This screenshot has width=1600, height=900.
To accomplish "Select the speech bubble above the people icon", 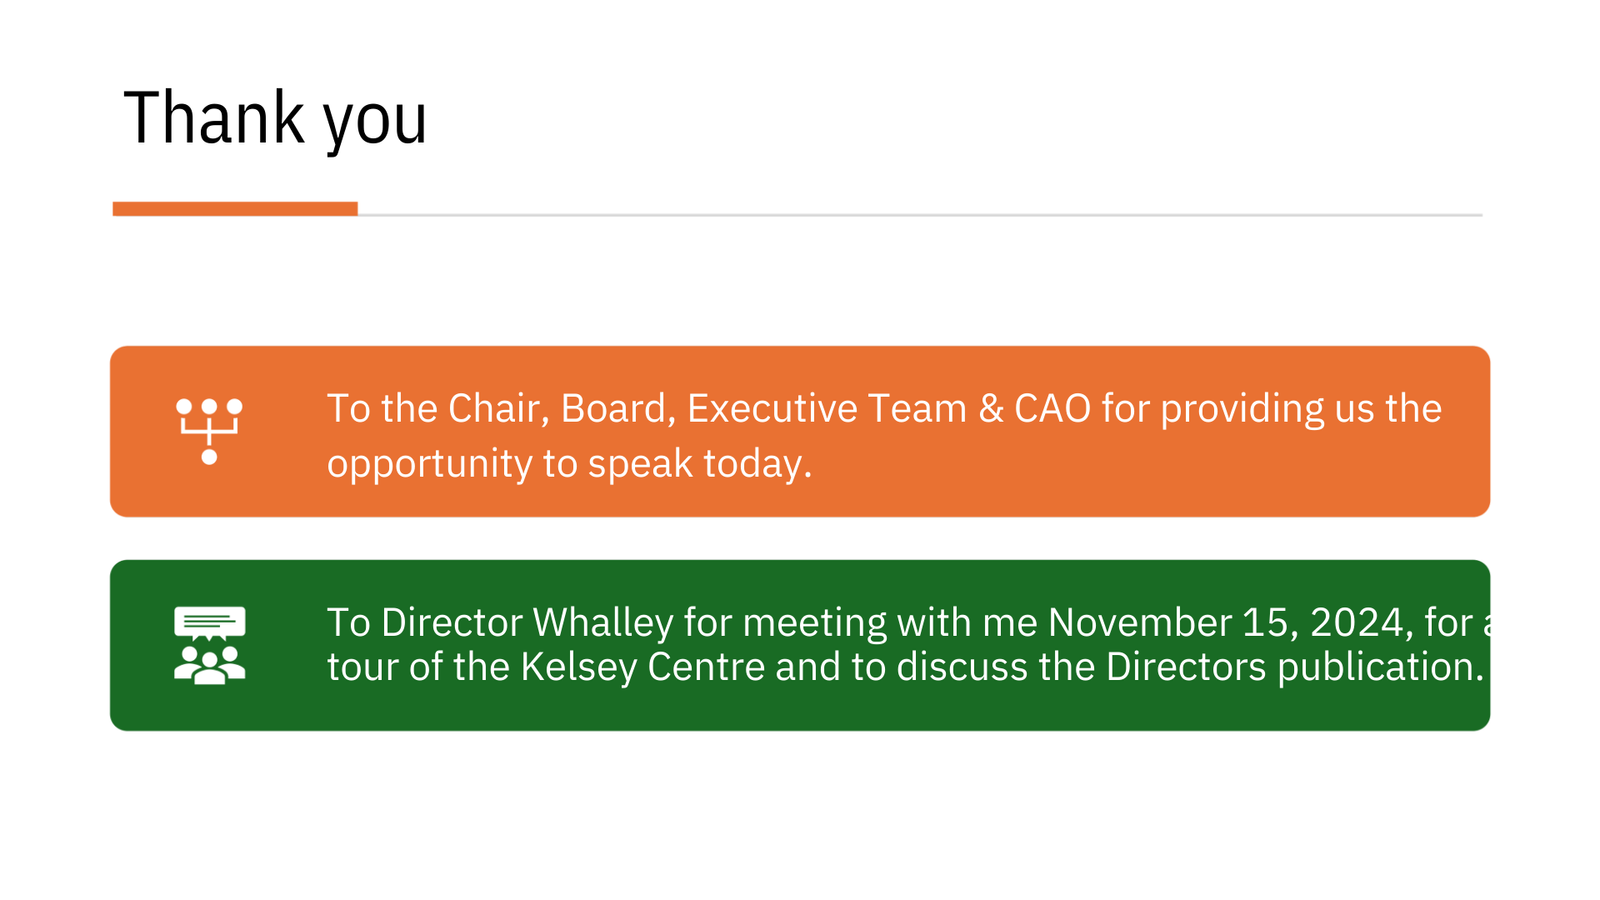I will pos(209,623).
